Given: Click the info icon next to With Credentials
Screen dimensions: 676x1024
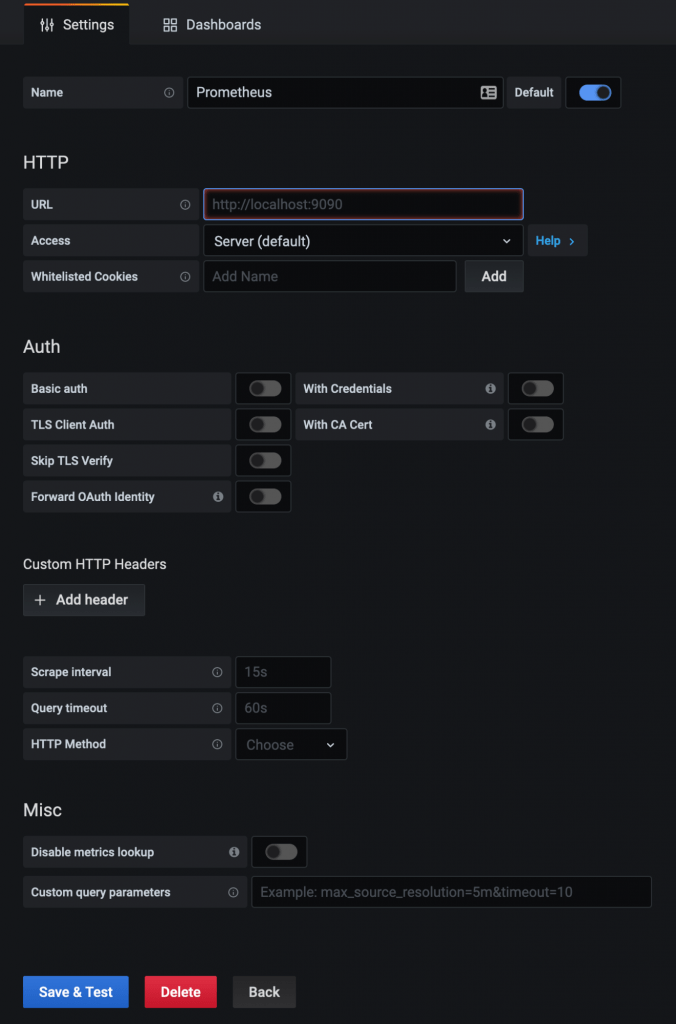Looking at the screenshot, I should [490, 388].
